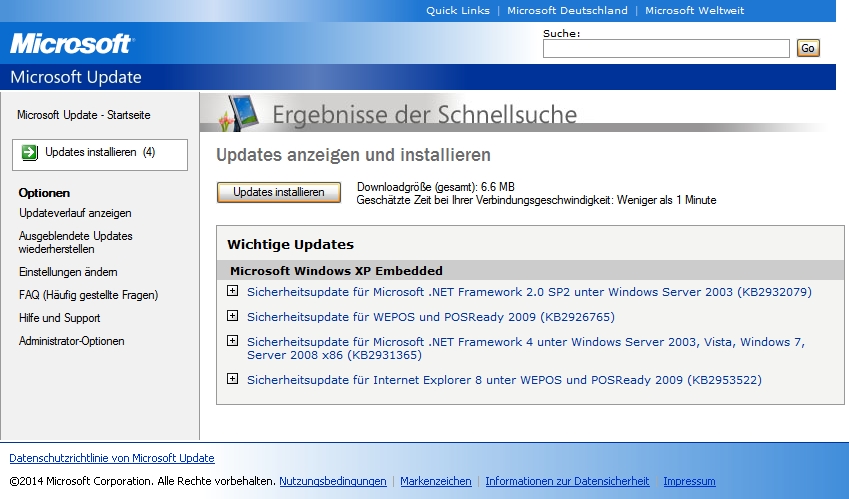This screenshot has height=499, width=849.
Task: Open Ausgeblendete Updates wiederherstellen
Action: coord(75,242)
